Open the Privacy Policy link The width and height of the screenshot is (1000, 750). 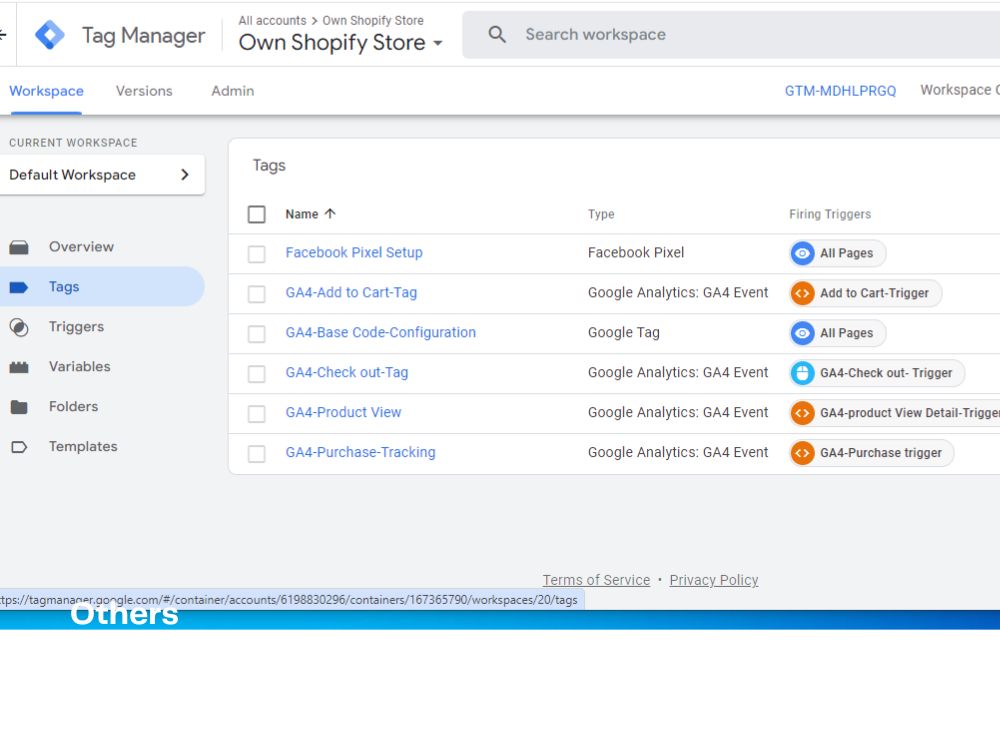714,580
